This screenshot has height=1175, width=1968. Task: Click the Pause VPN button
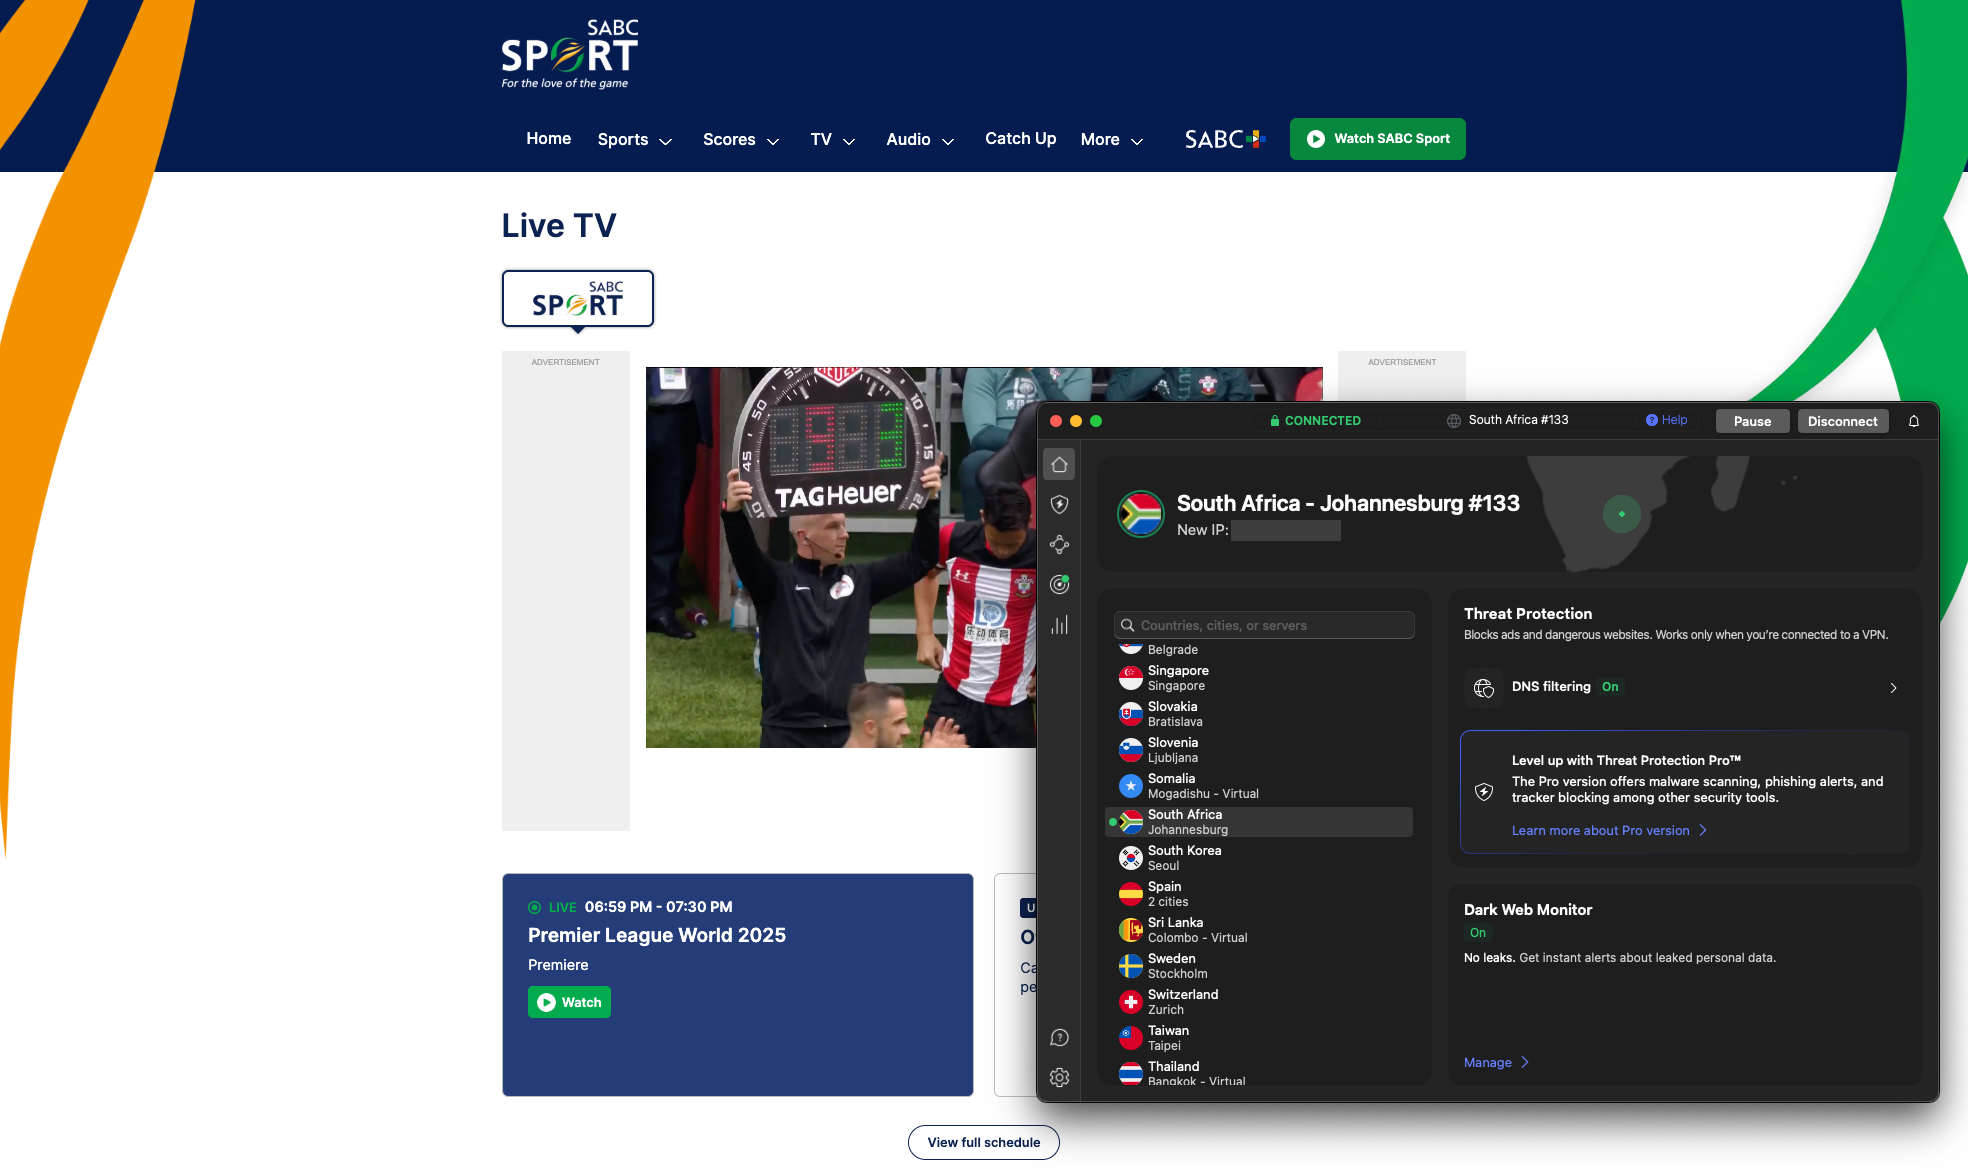1752,421
